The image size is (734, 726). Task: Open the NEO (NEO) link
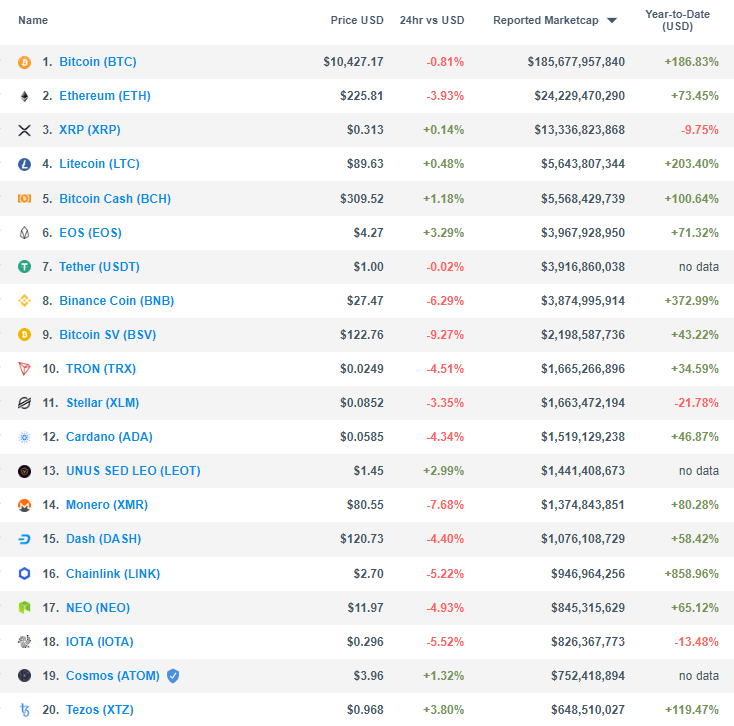98,608
